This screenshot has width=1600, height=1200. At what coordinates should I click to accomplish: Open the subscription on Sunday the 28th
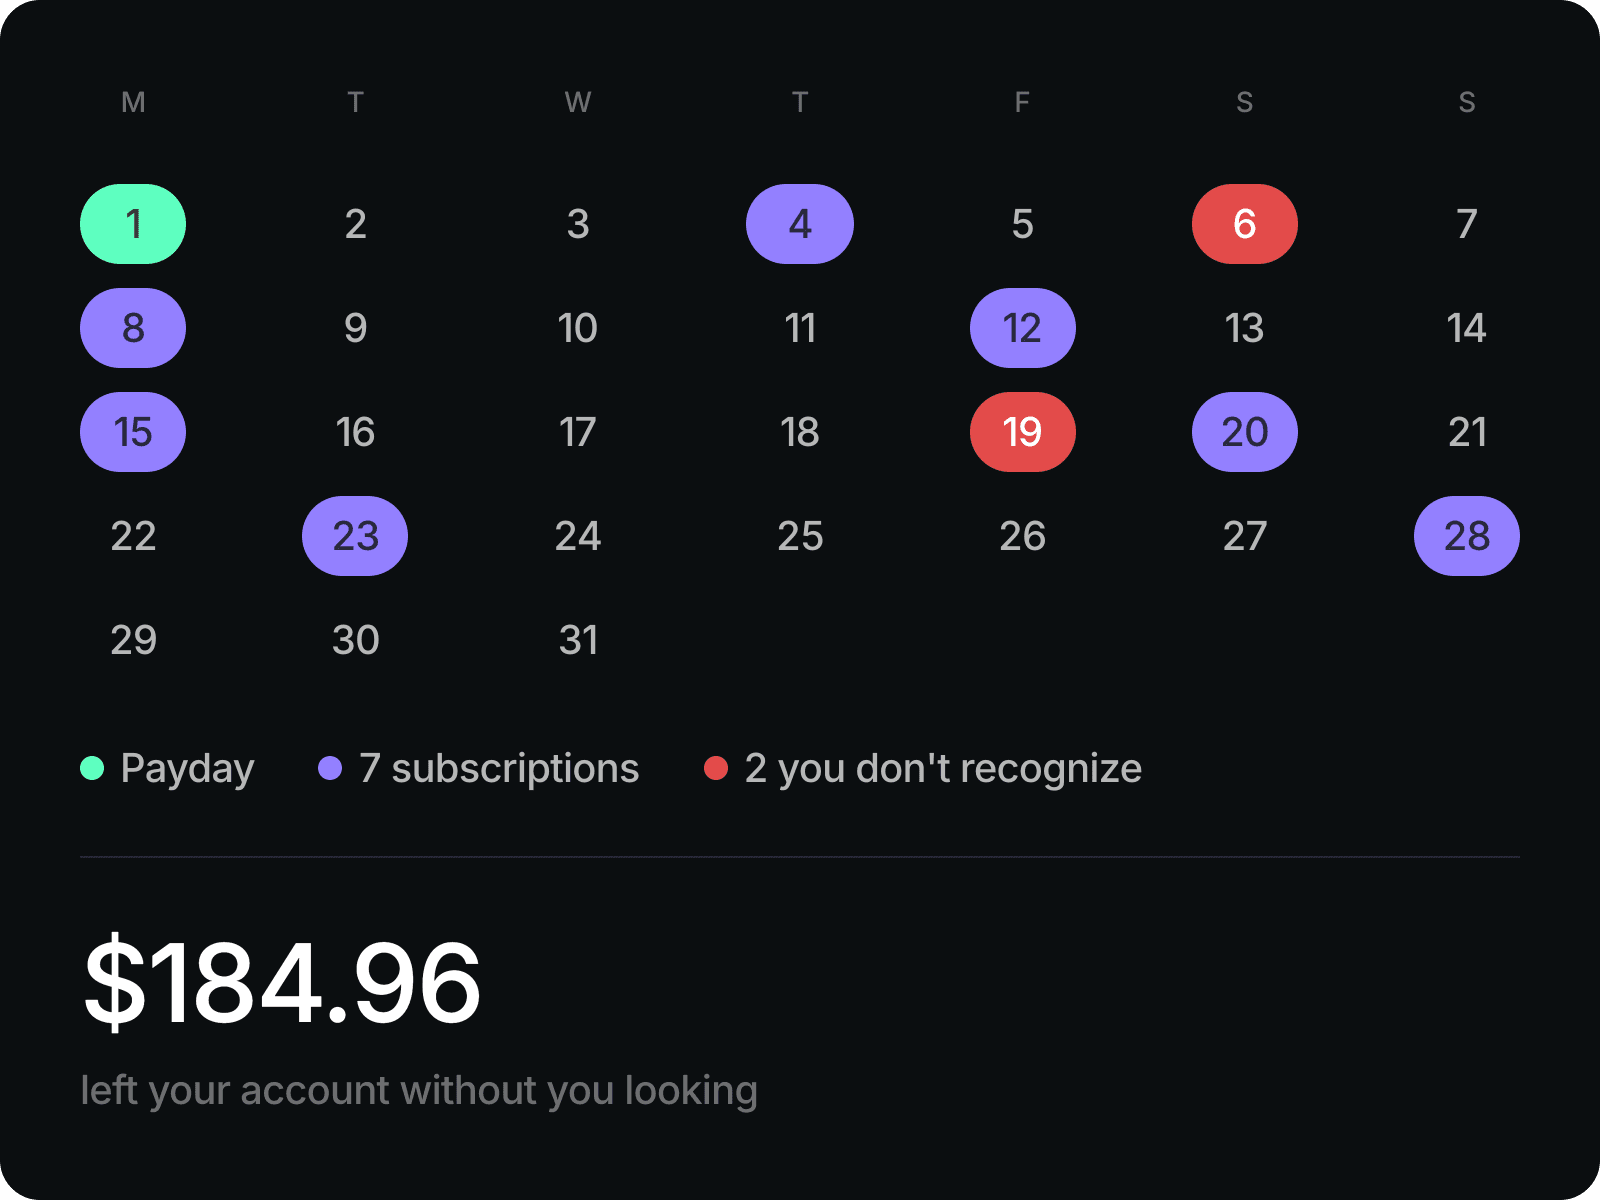pyautogui.click(x=1467, y=536)
